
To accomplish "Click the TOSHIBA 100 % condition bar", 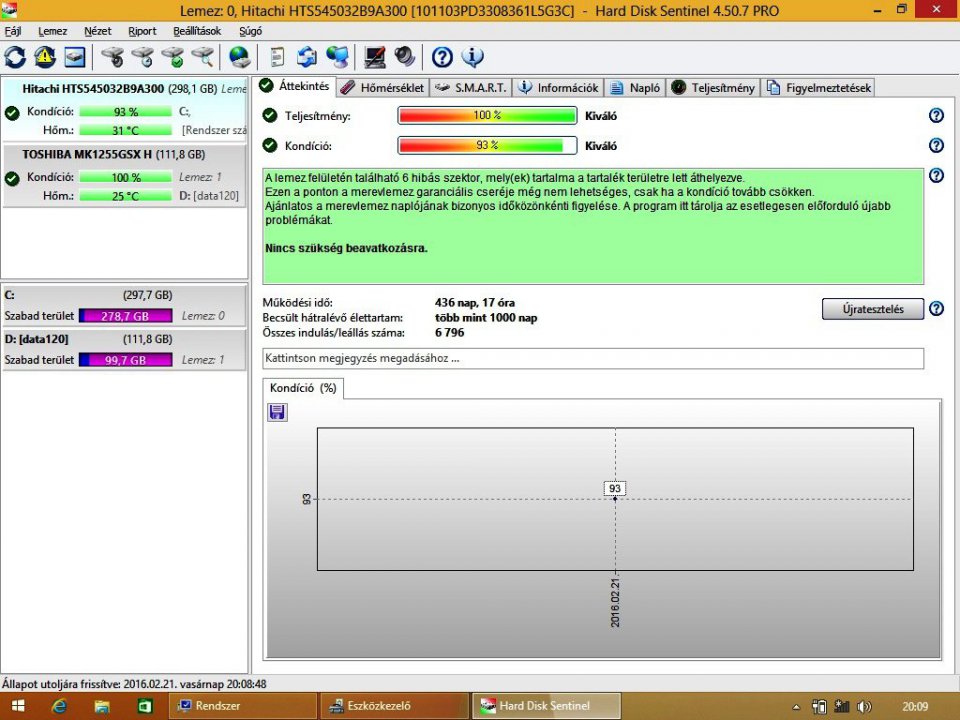I will (x=126, y=178).
